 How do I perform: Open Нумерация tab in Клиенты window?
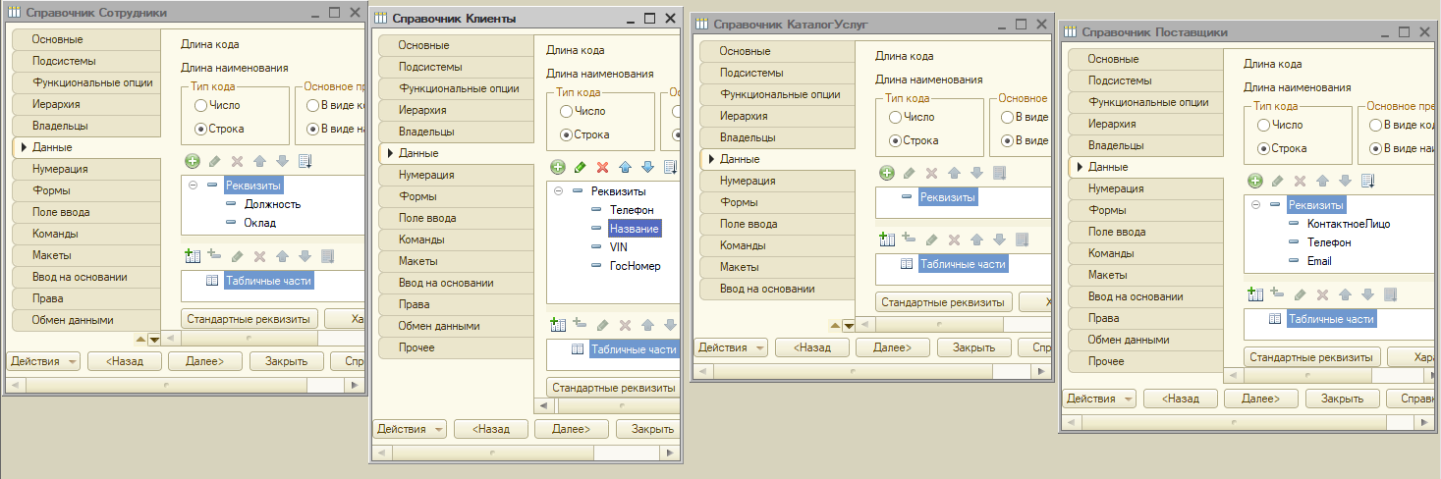pyautogui.click(x=453, y=175)
